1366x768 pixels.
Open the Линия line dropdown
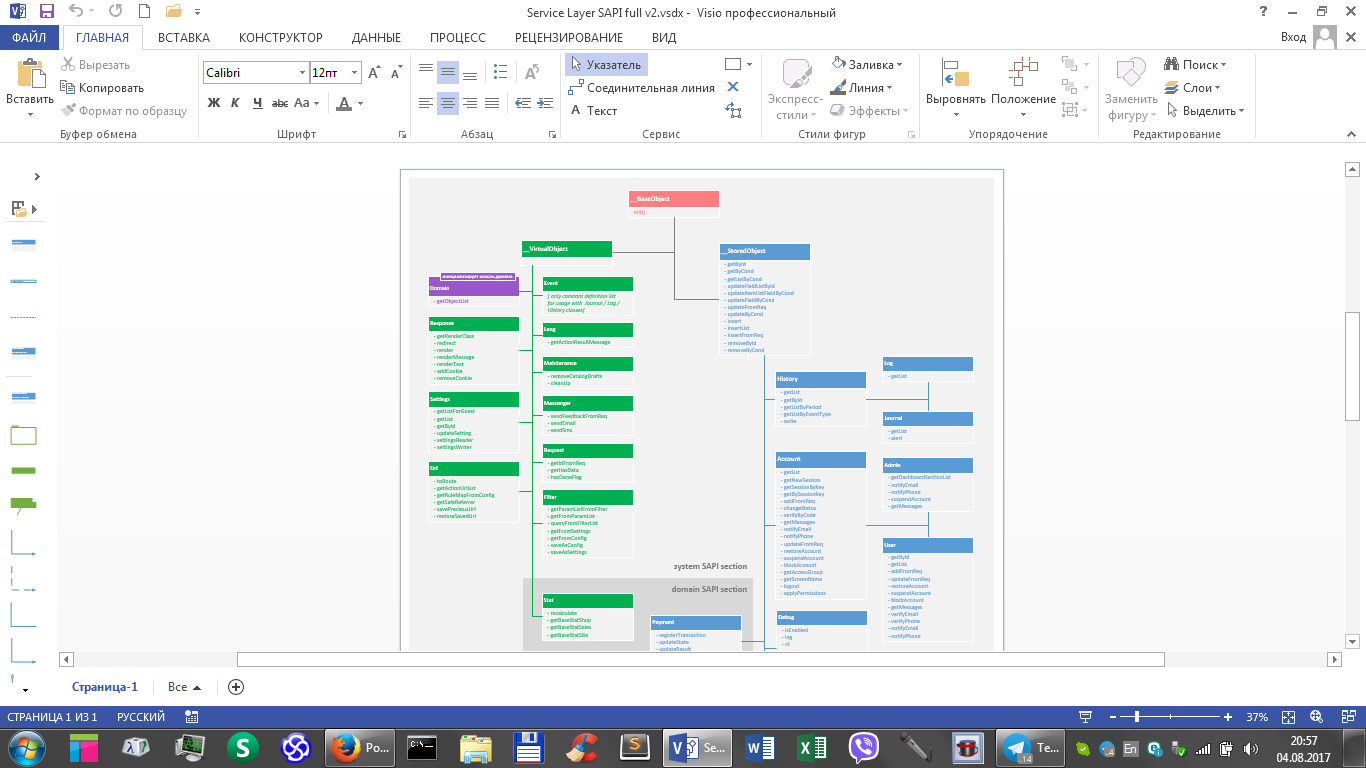862,87
